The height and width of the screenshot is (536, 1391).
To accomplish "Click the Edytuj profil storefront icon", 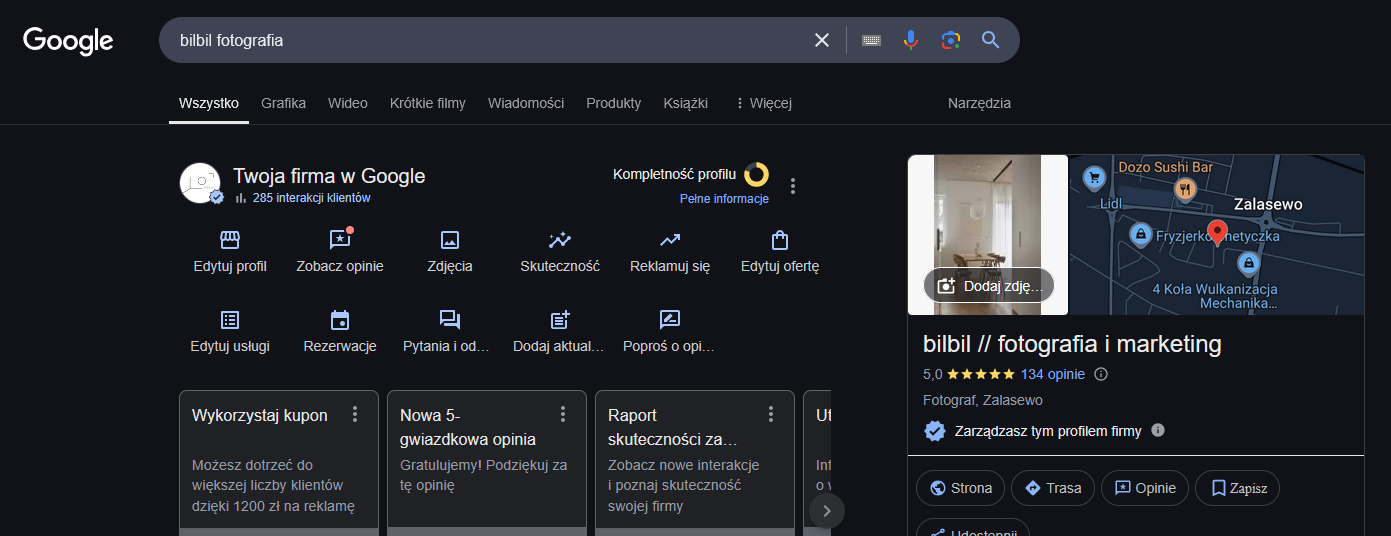I will pyautogui.click(x=230, y=240).
